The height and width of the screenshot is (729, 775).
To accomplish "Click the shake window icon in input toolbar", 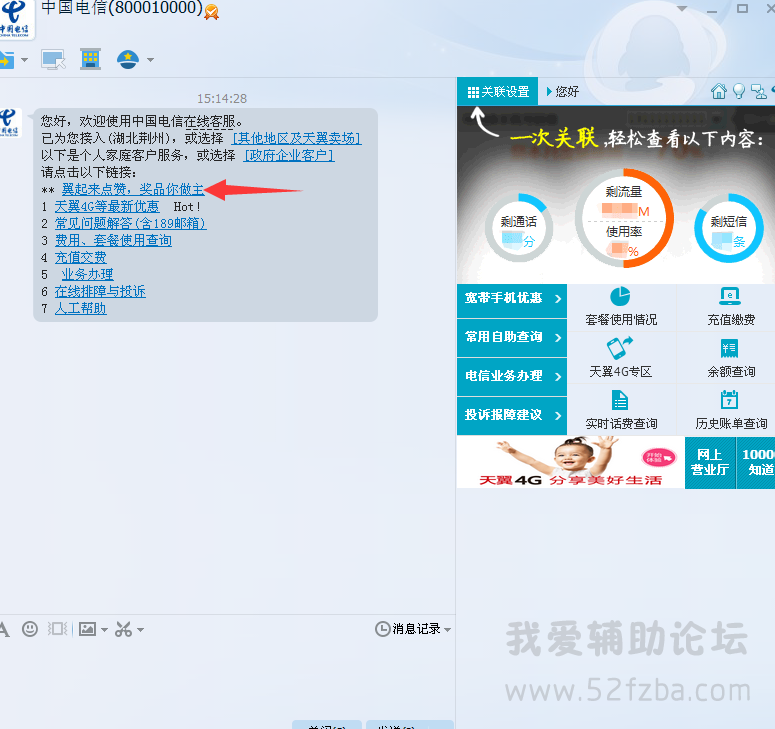I will (x=57, y=629).
